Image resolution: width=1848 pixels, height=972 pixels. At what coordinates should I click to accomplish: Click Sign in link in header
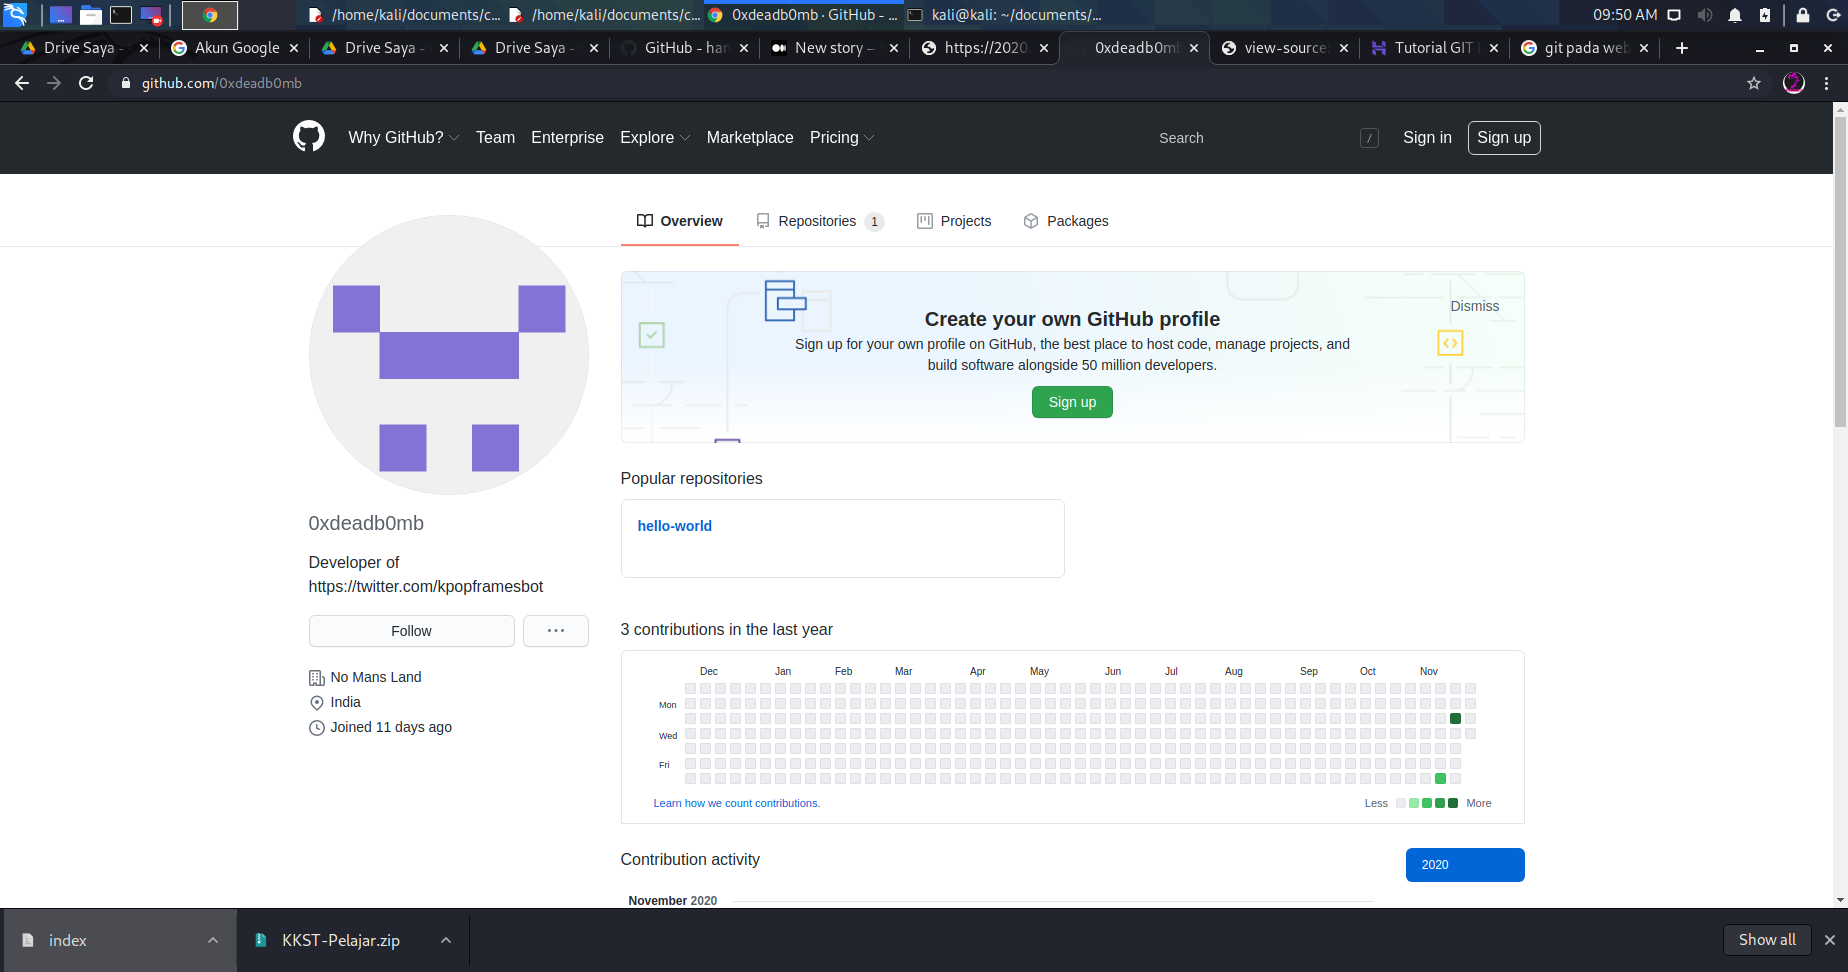[1427, 137]
